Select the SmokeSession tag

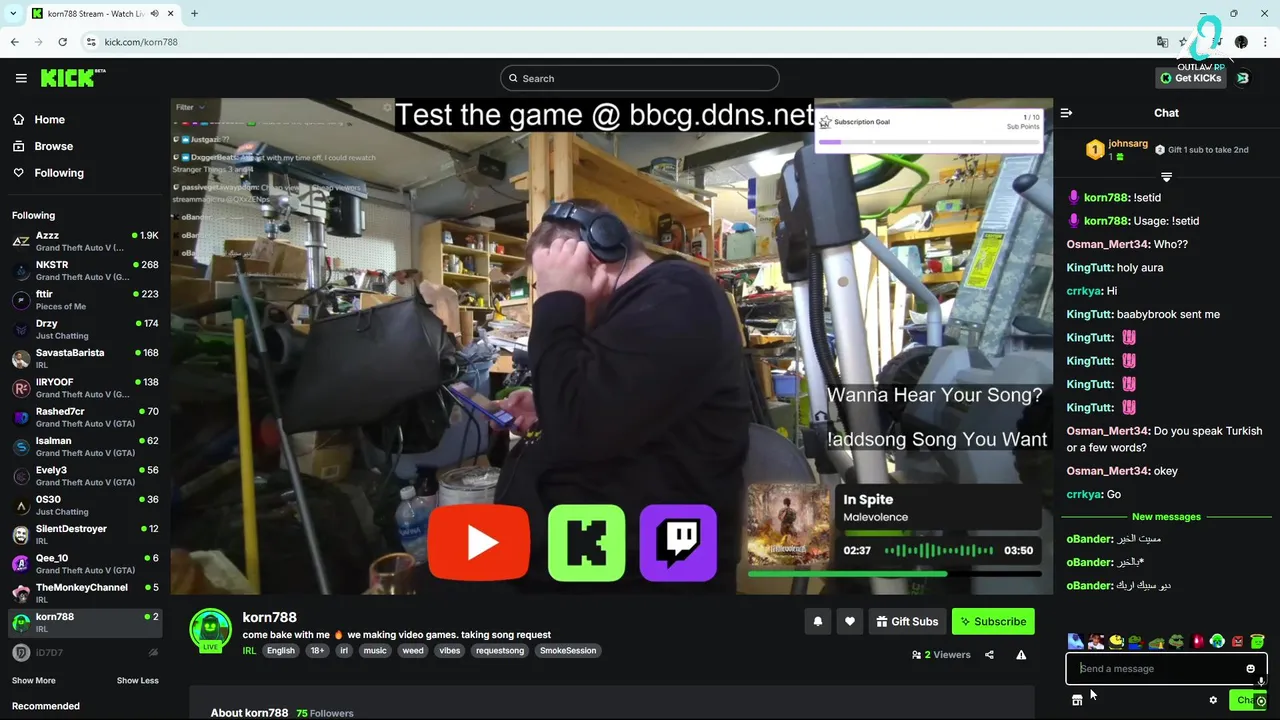(568, 650)
